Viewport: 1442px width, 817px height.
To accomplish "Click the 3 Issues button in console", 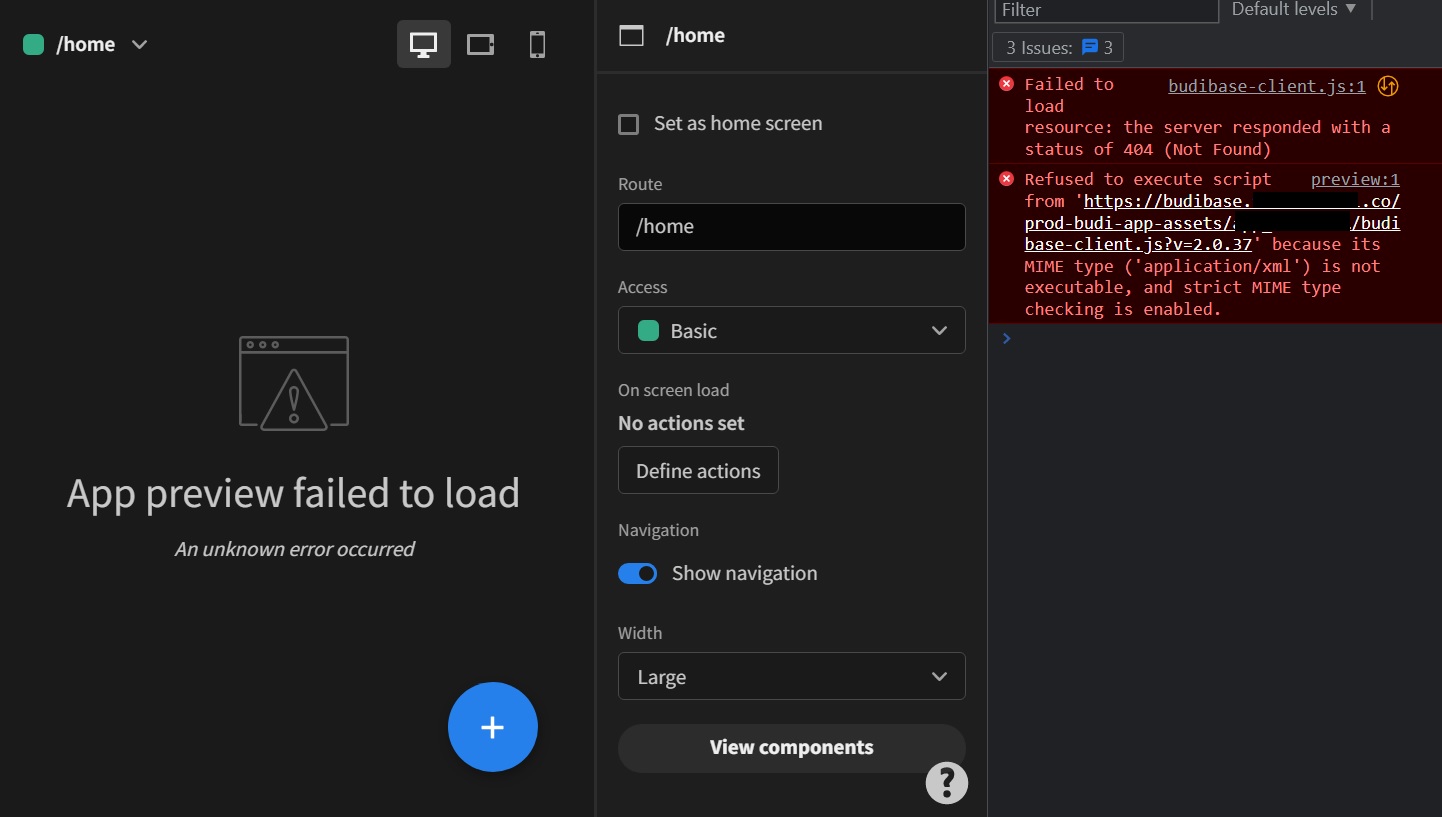I will coord(1058,47).
